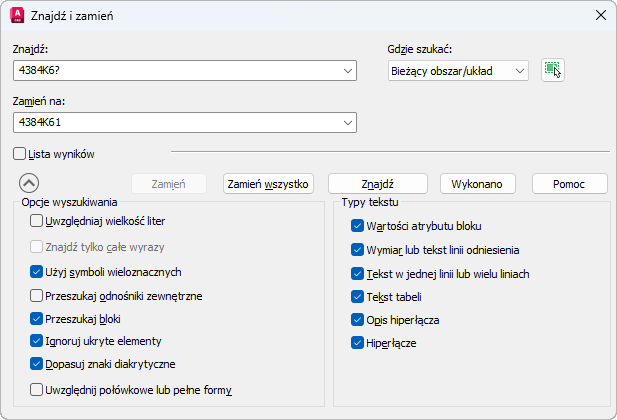Enable Uwzględniaj wielkość liter option

click(x=37, y=220)
